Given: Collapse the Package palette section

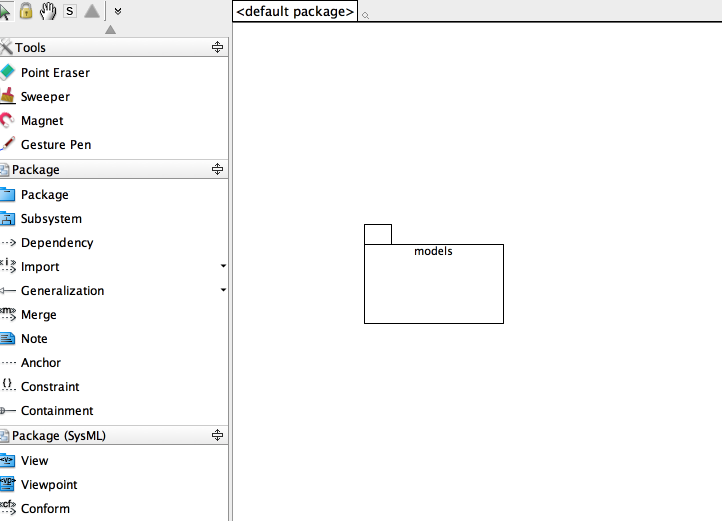Looking at the screenshot, I should 217,169.
